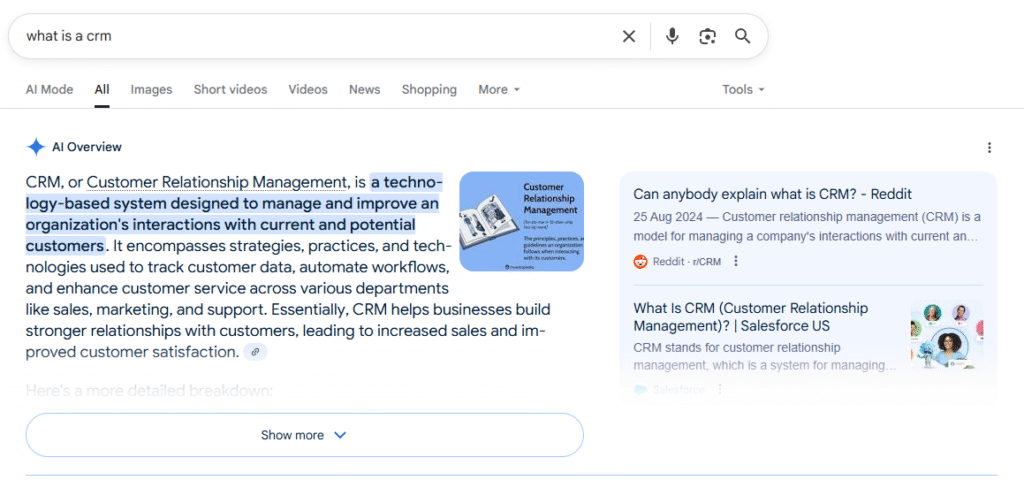Clear the search box with the X icon
Screen dimensions: 1024x488
click(x=628, y=36)
